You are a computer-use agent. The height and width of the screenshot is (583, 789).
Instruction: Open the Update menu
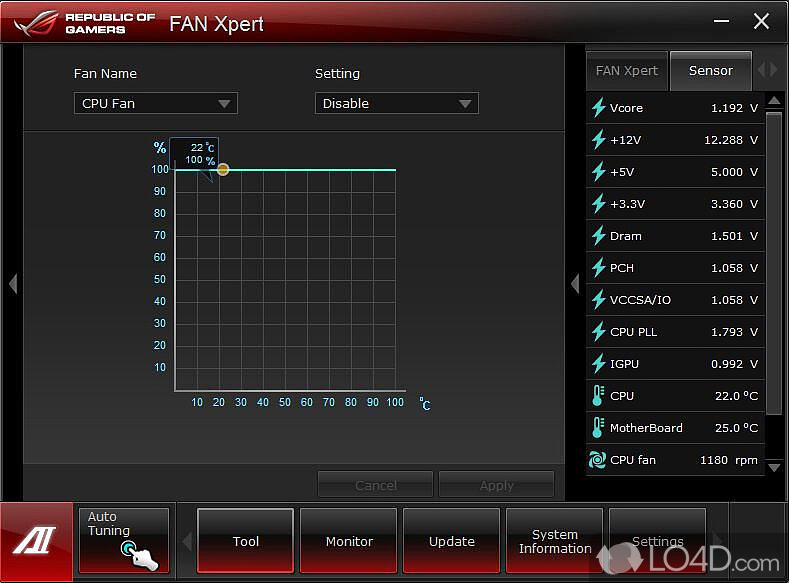pyautogui.click(x=451, y=541)
